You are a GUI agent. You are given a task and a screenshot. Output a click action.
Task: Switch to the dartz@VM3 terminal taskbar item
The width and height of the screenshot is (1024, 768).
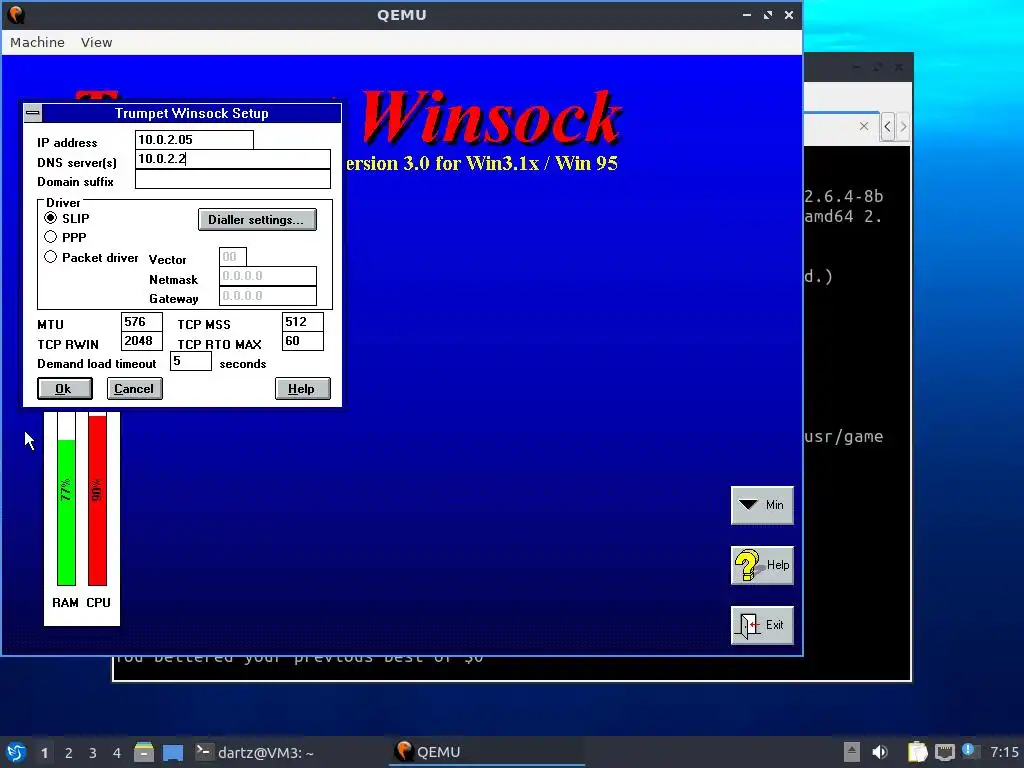click(x=255, y=752)
